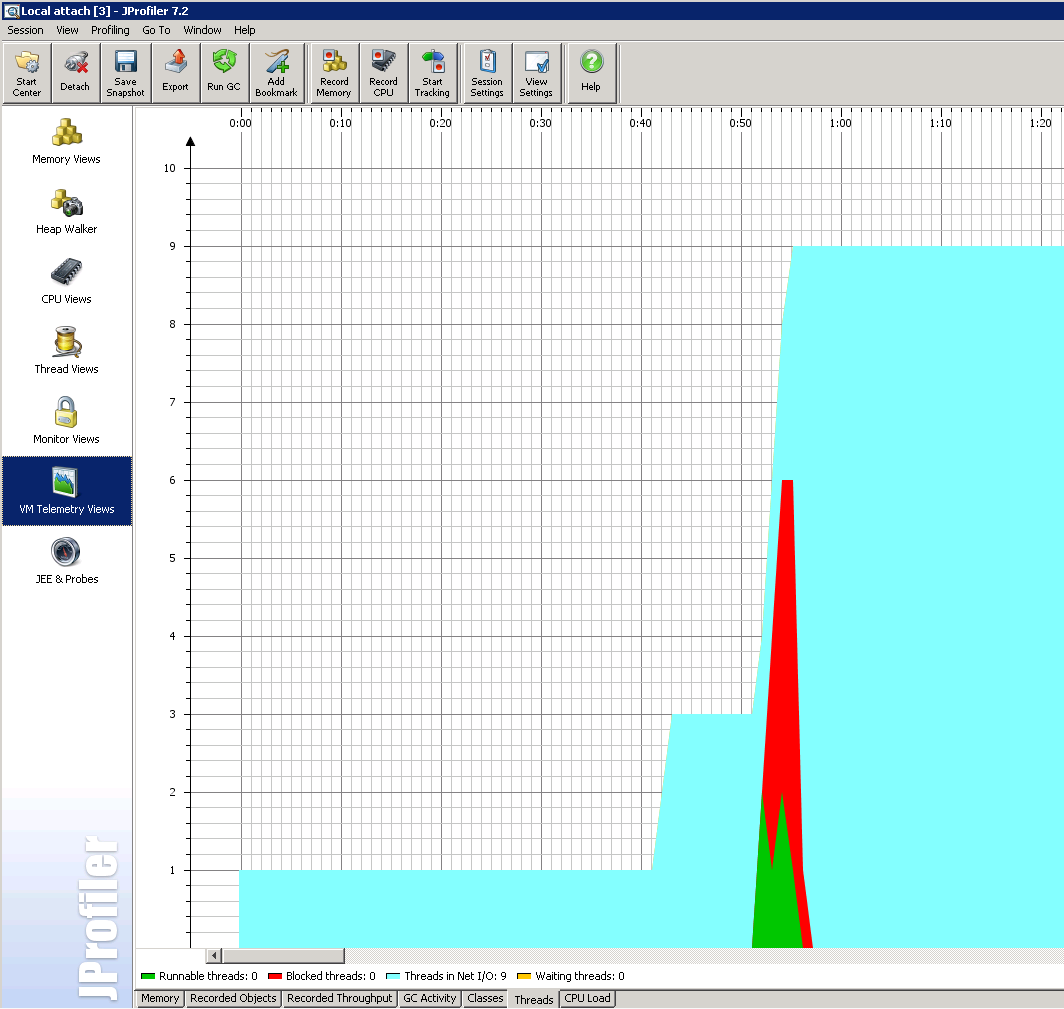Switch to the Classes tab

point(485,998)
